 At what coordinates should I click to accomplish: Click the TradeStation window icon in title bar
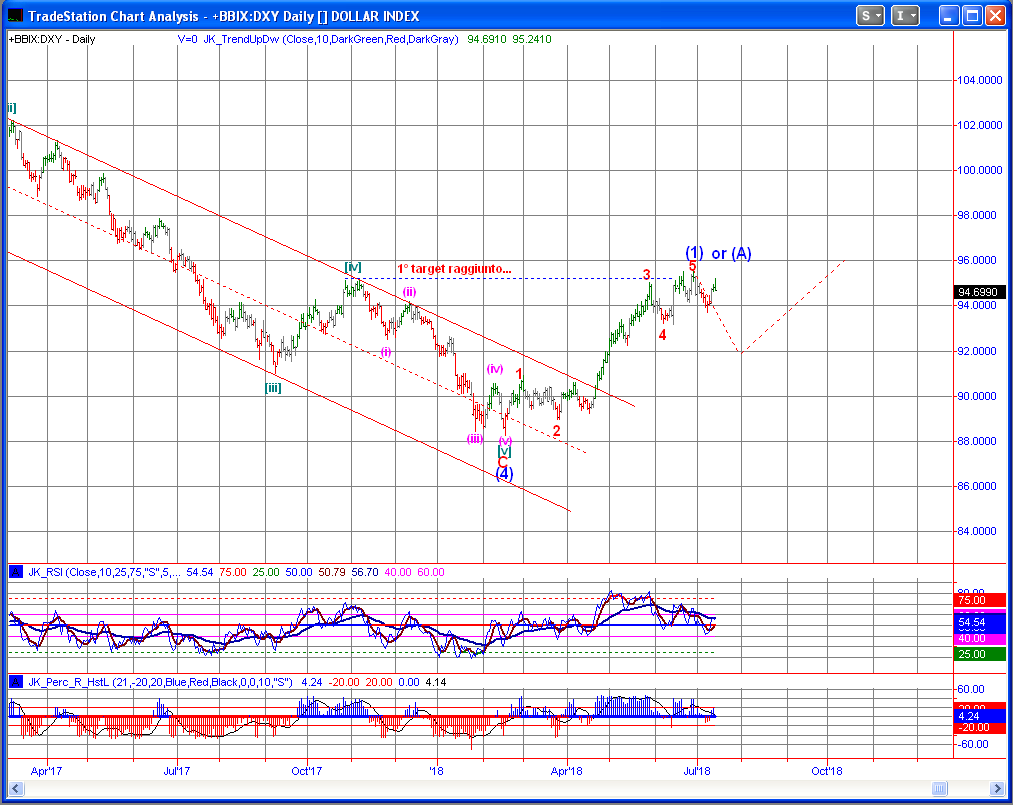pos(15,16)
